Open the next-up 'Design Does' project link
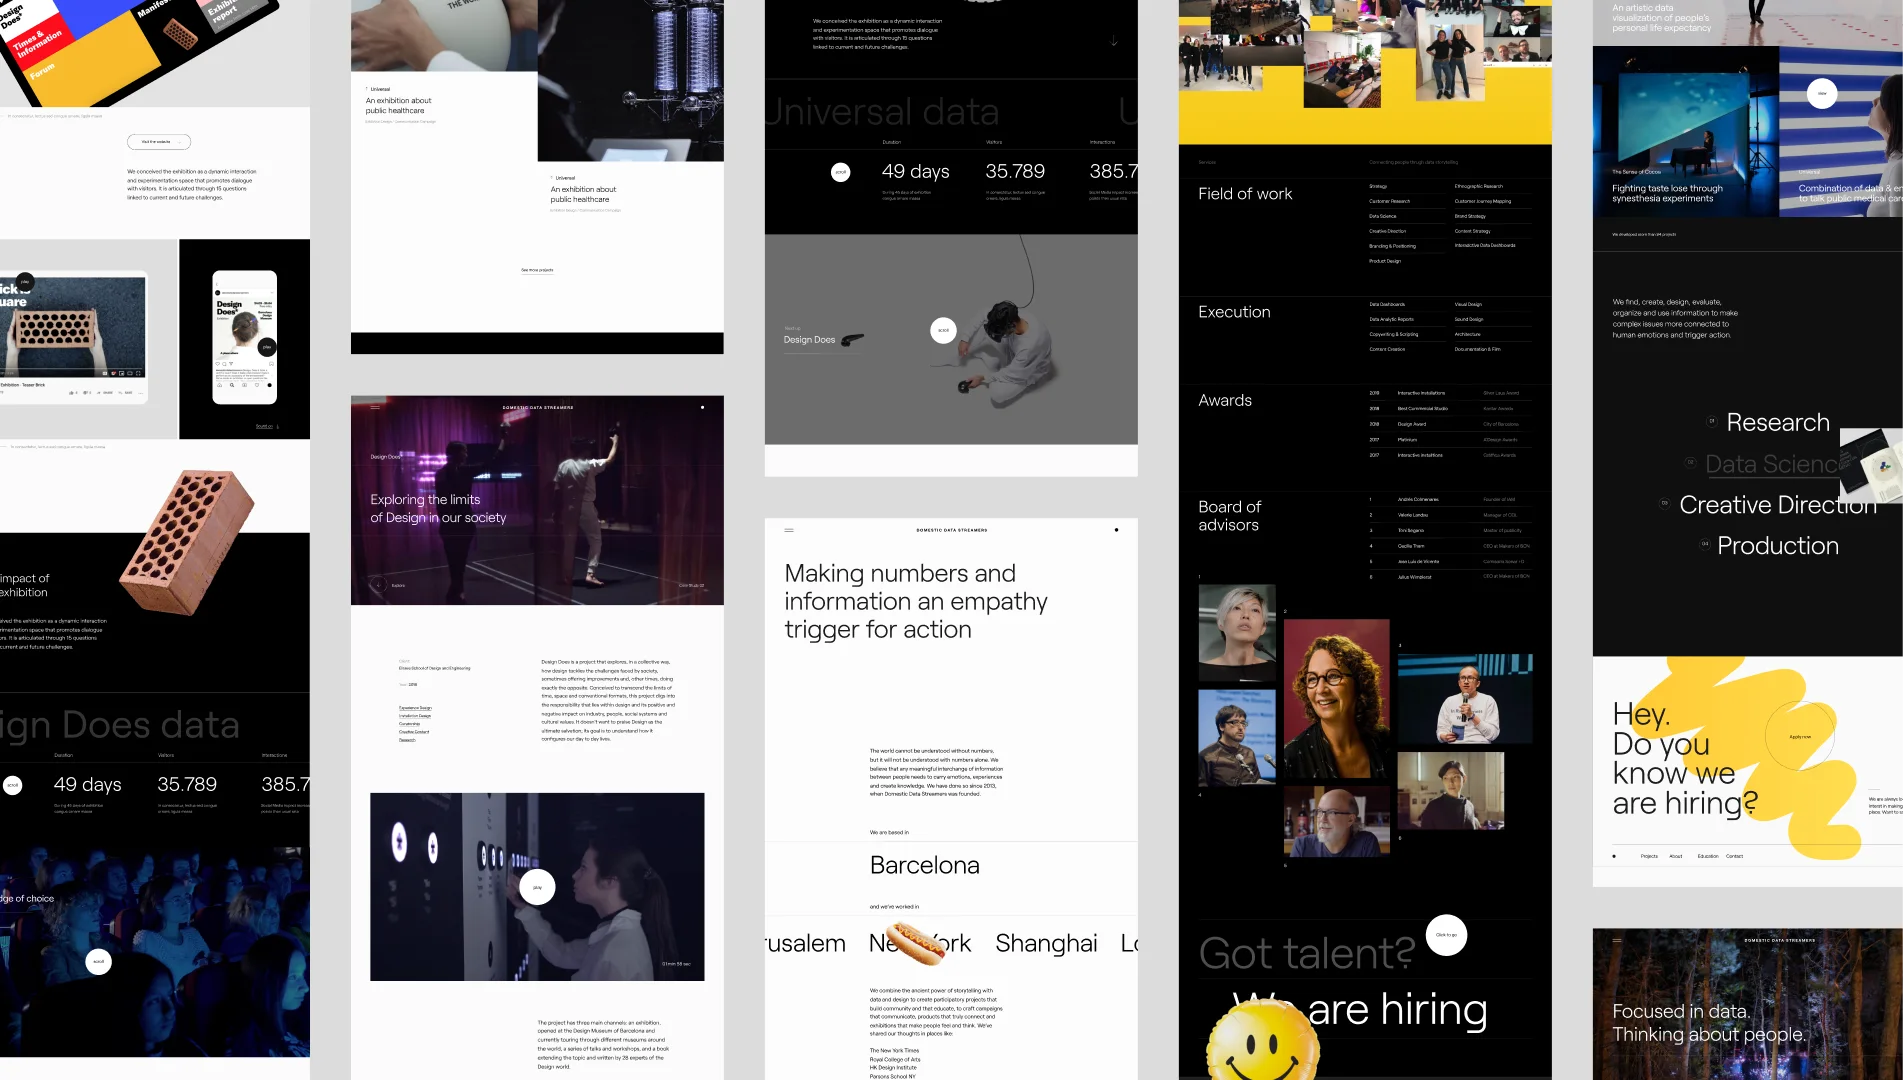 point(809,340)
